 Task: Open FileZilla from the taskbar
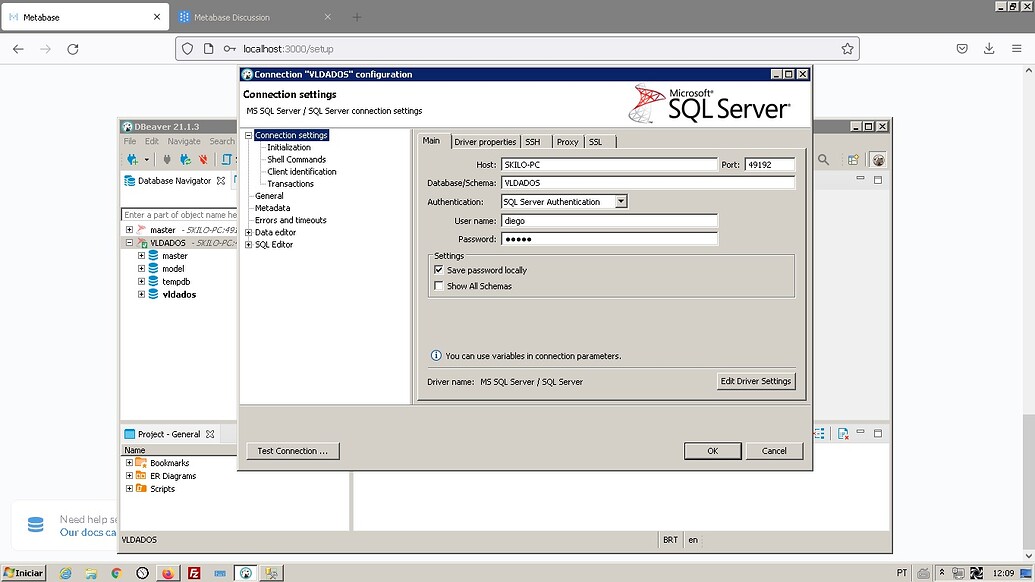tap(193, 573)
